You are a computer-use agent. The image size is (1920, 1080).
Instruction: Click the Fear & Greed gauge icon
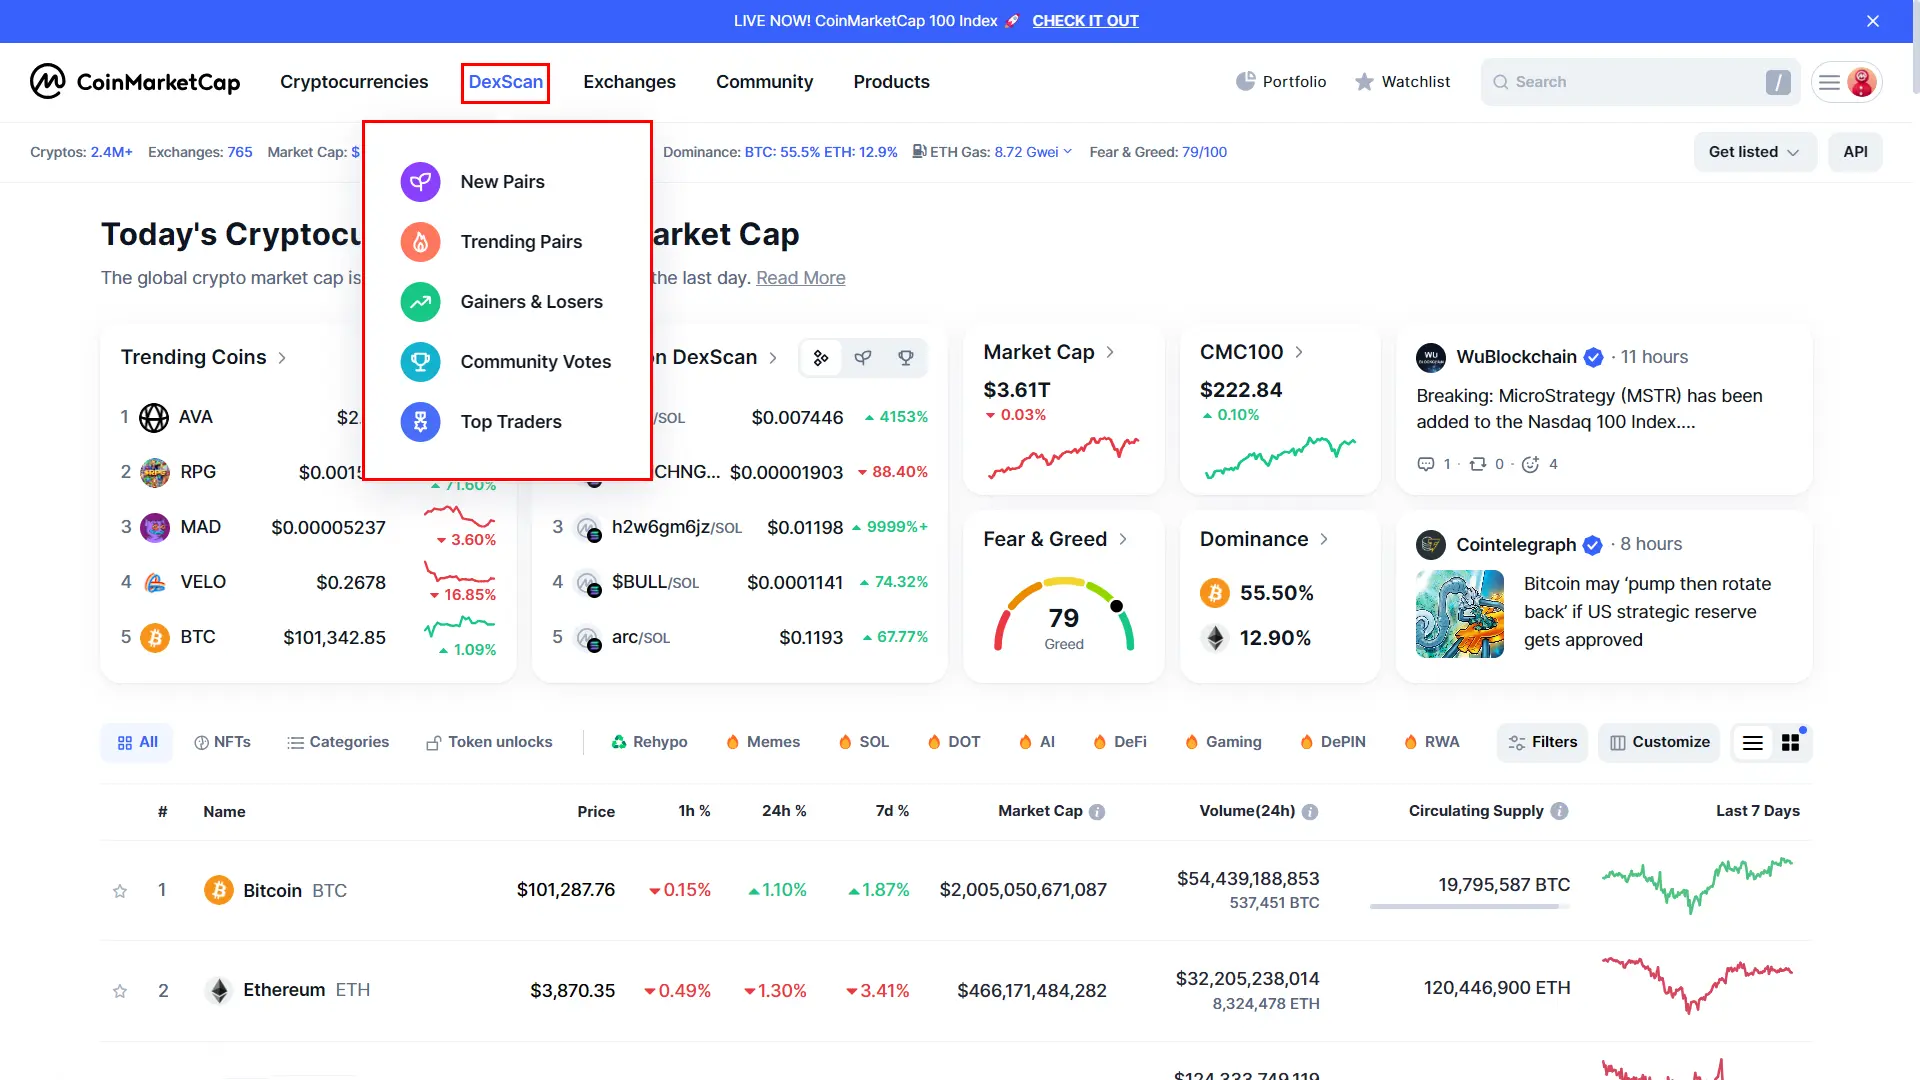pos(1063,613)
